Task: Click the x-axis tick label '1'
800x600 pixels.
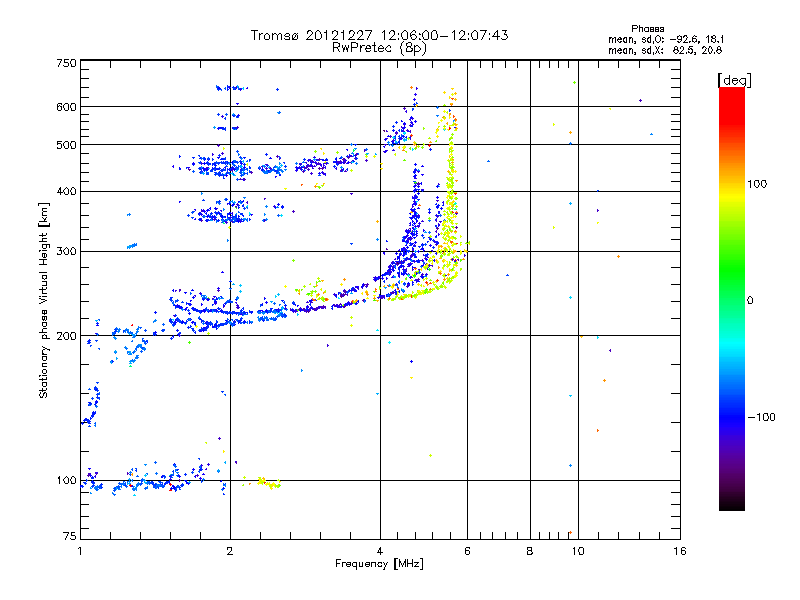Action: tap(80, 551)
